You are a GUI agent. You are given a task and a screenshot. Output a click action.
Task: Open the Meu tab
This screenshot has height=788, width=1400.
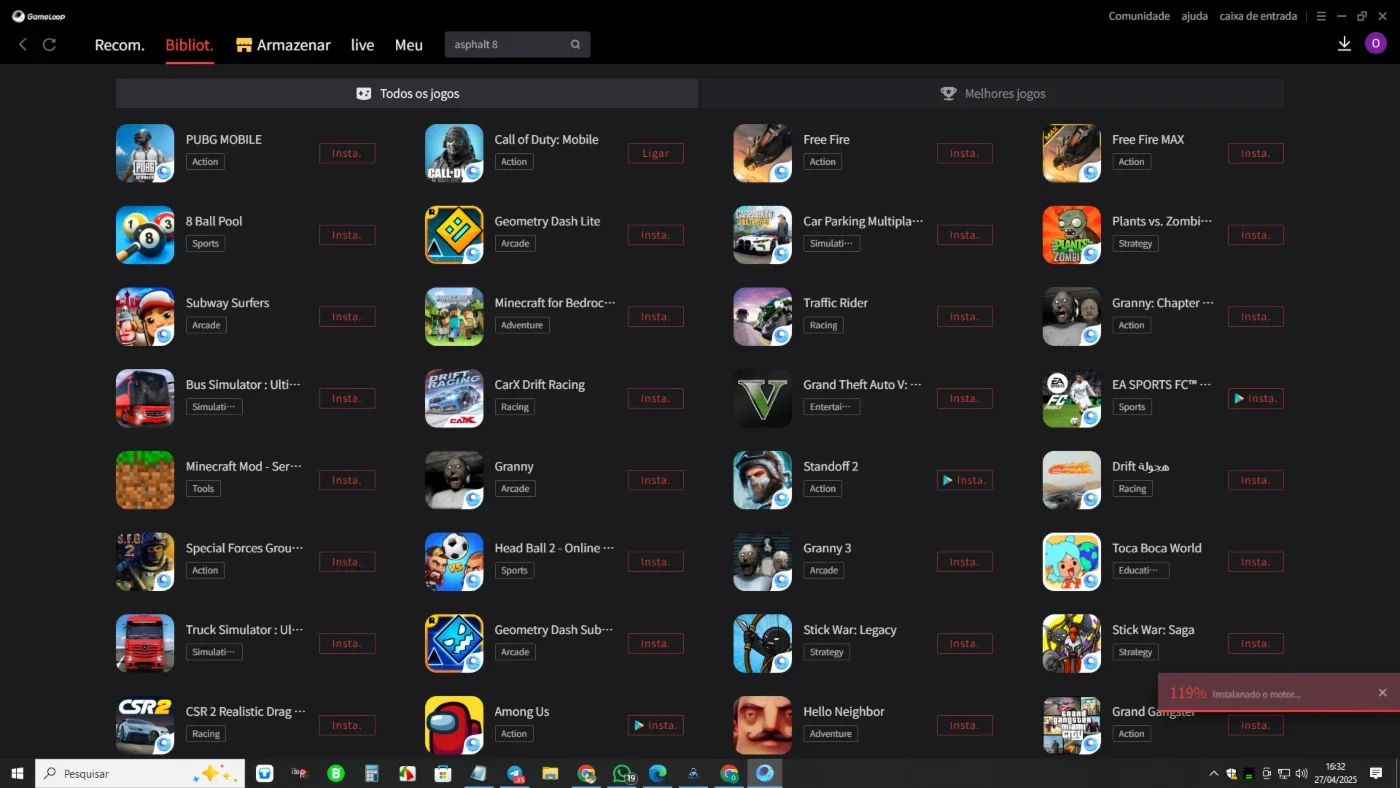pos(408,45)
